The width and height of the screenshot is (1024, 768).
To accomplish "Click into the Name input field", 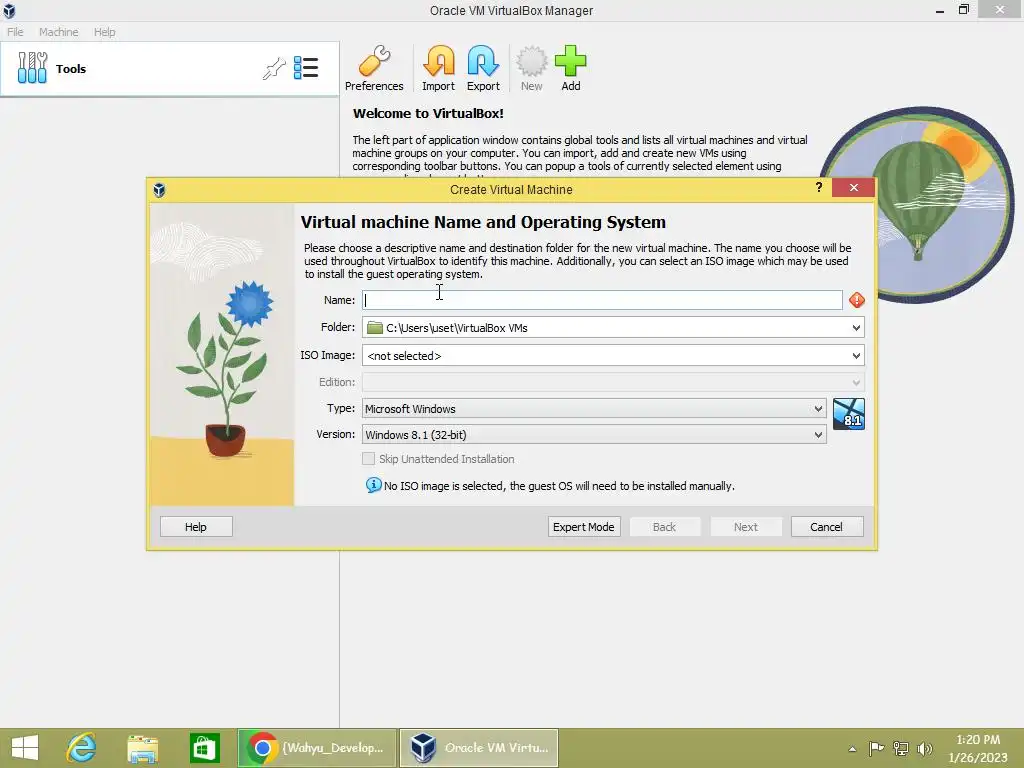I will [602, 300].
